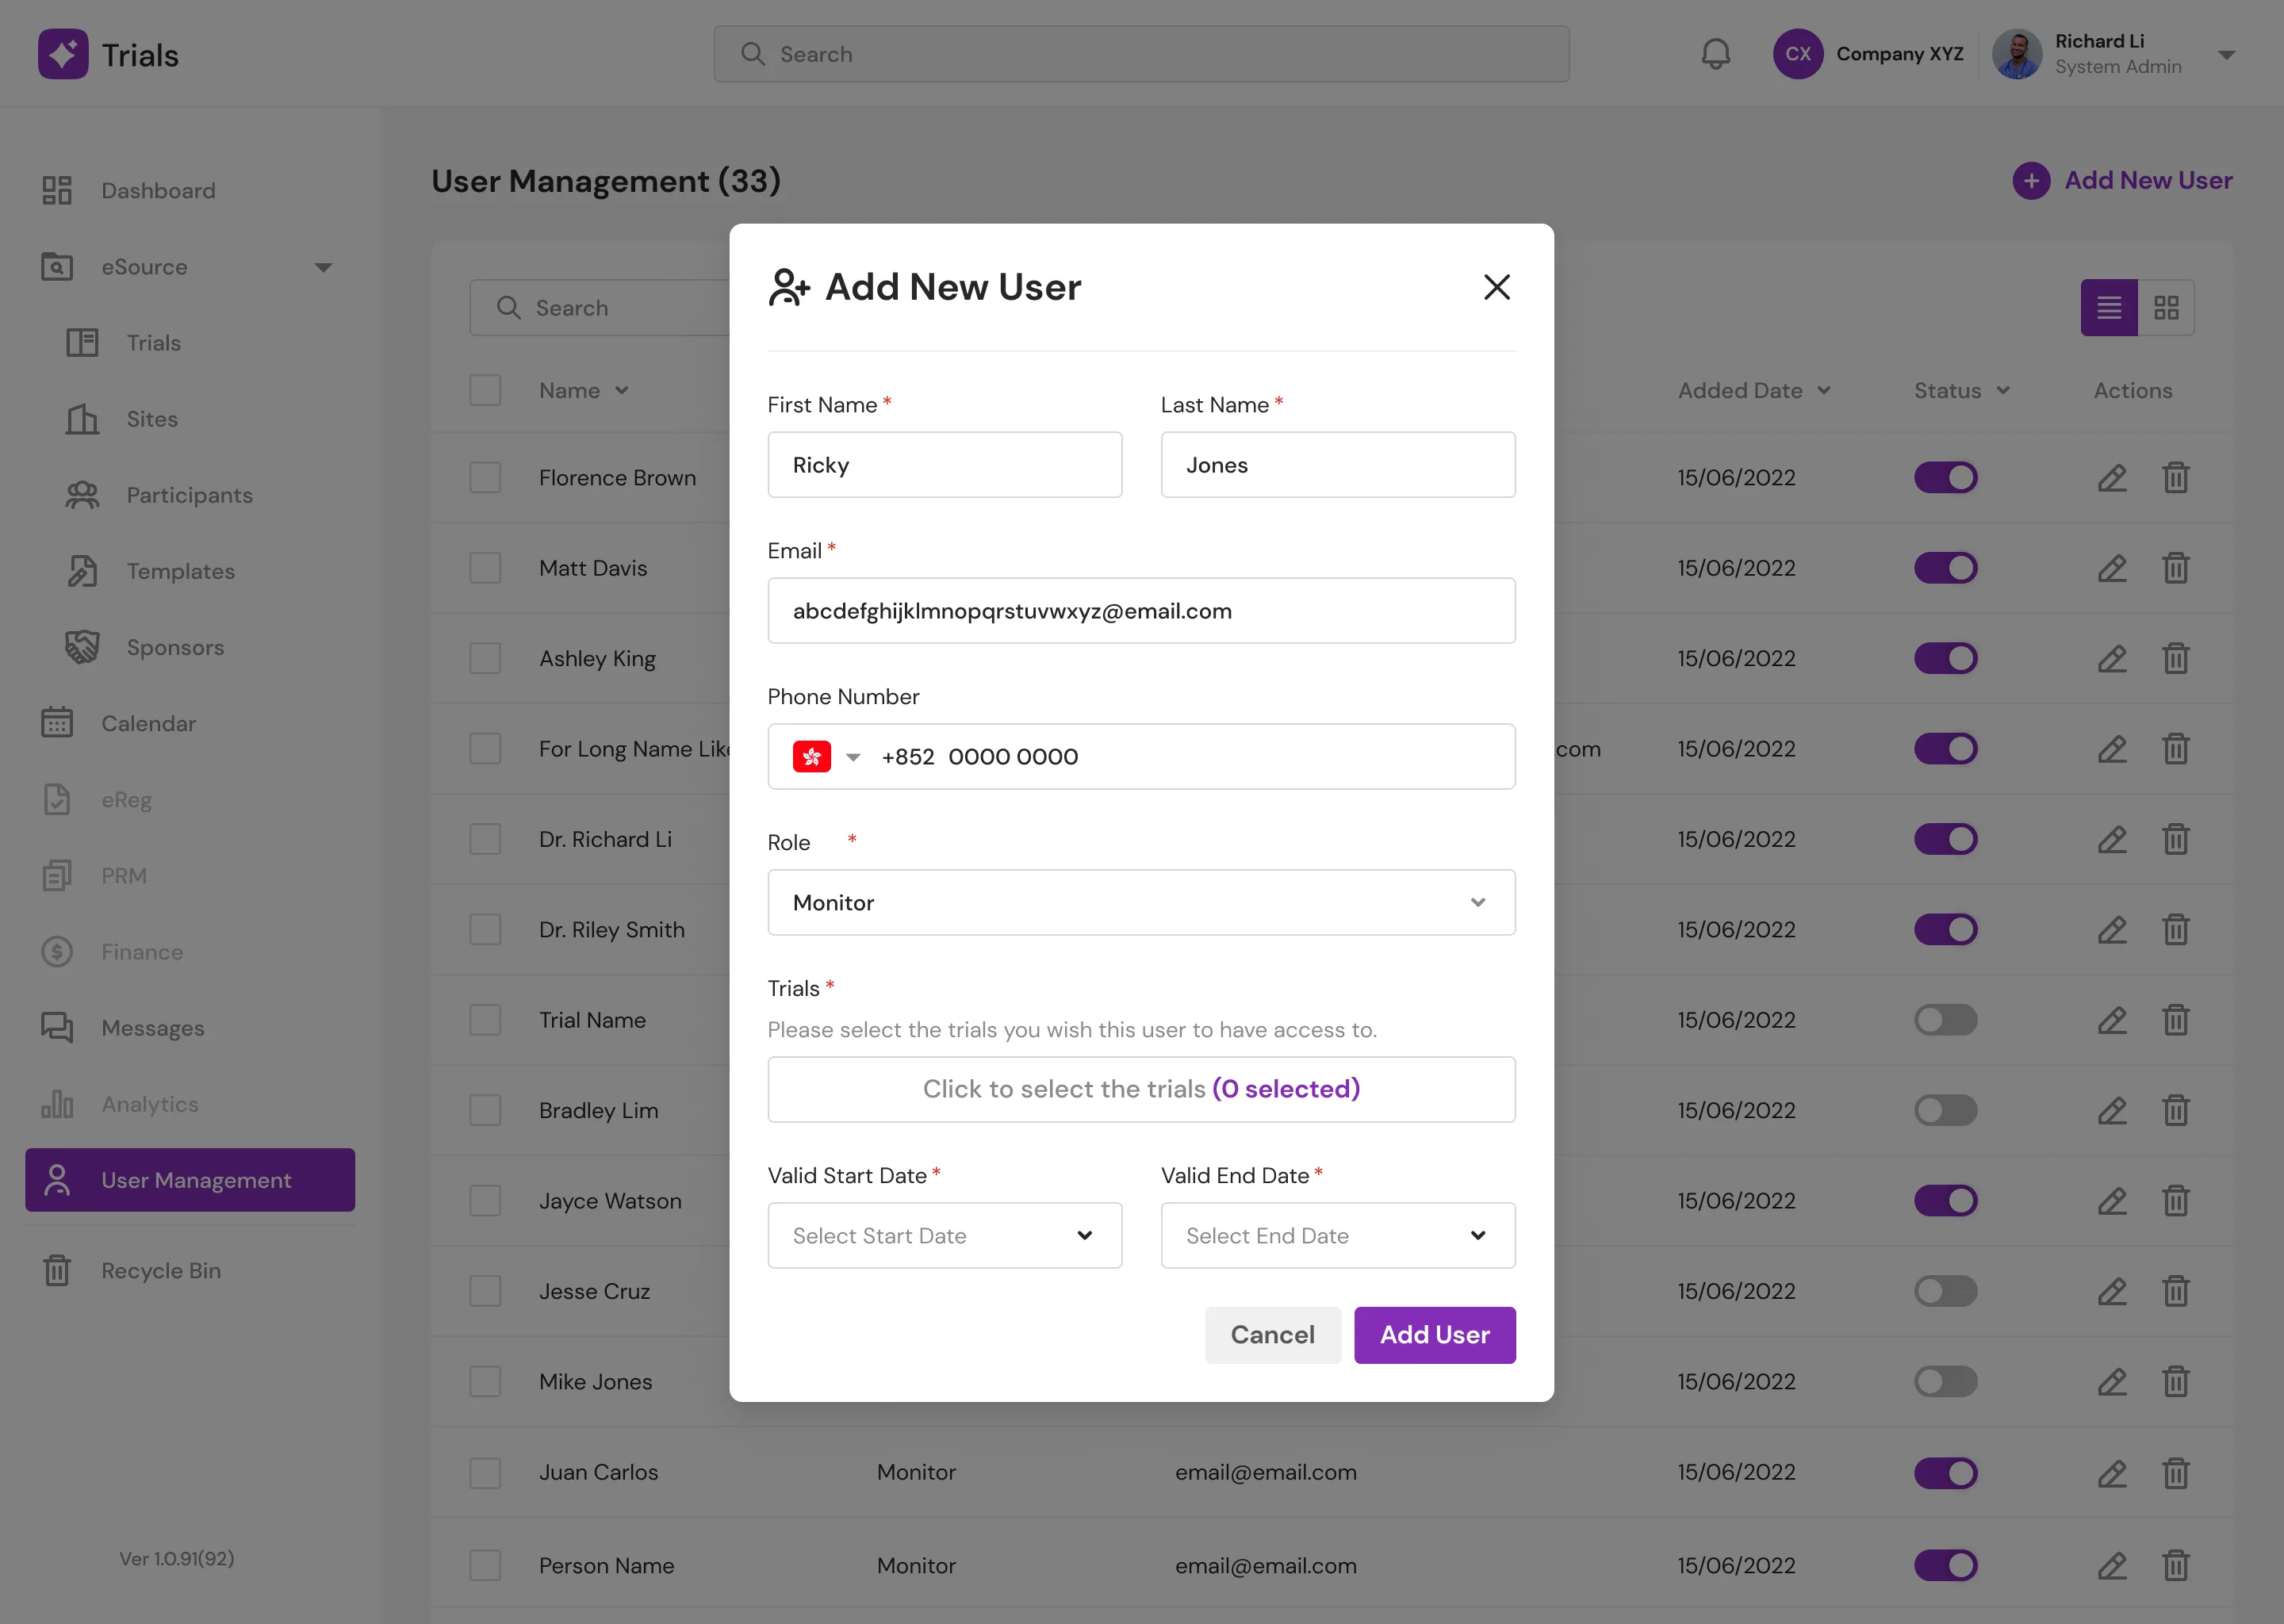The width and height of the screenshot is (2284, 1624).
Task: Delete the Jesse Cruz row
Action: click(2175, 1291)
